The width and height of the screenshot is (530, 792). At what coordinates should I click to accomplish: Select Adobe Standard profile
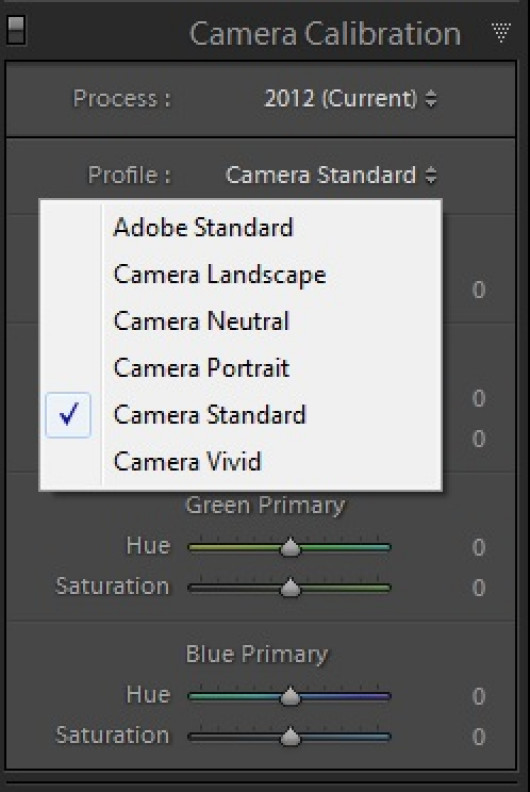click(240, 227)
